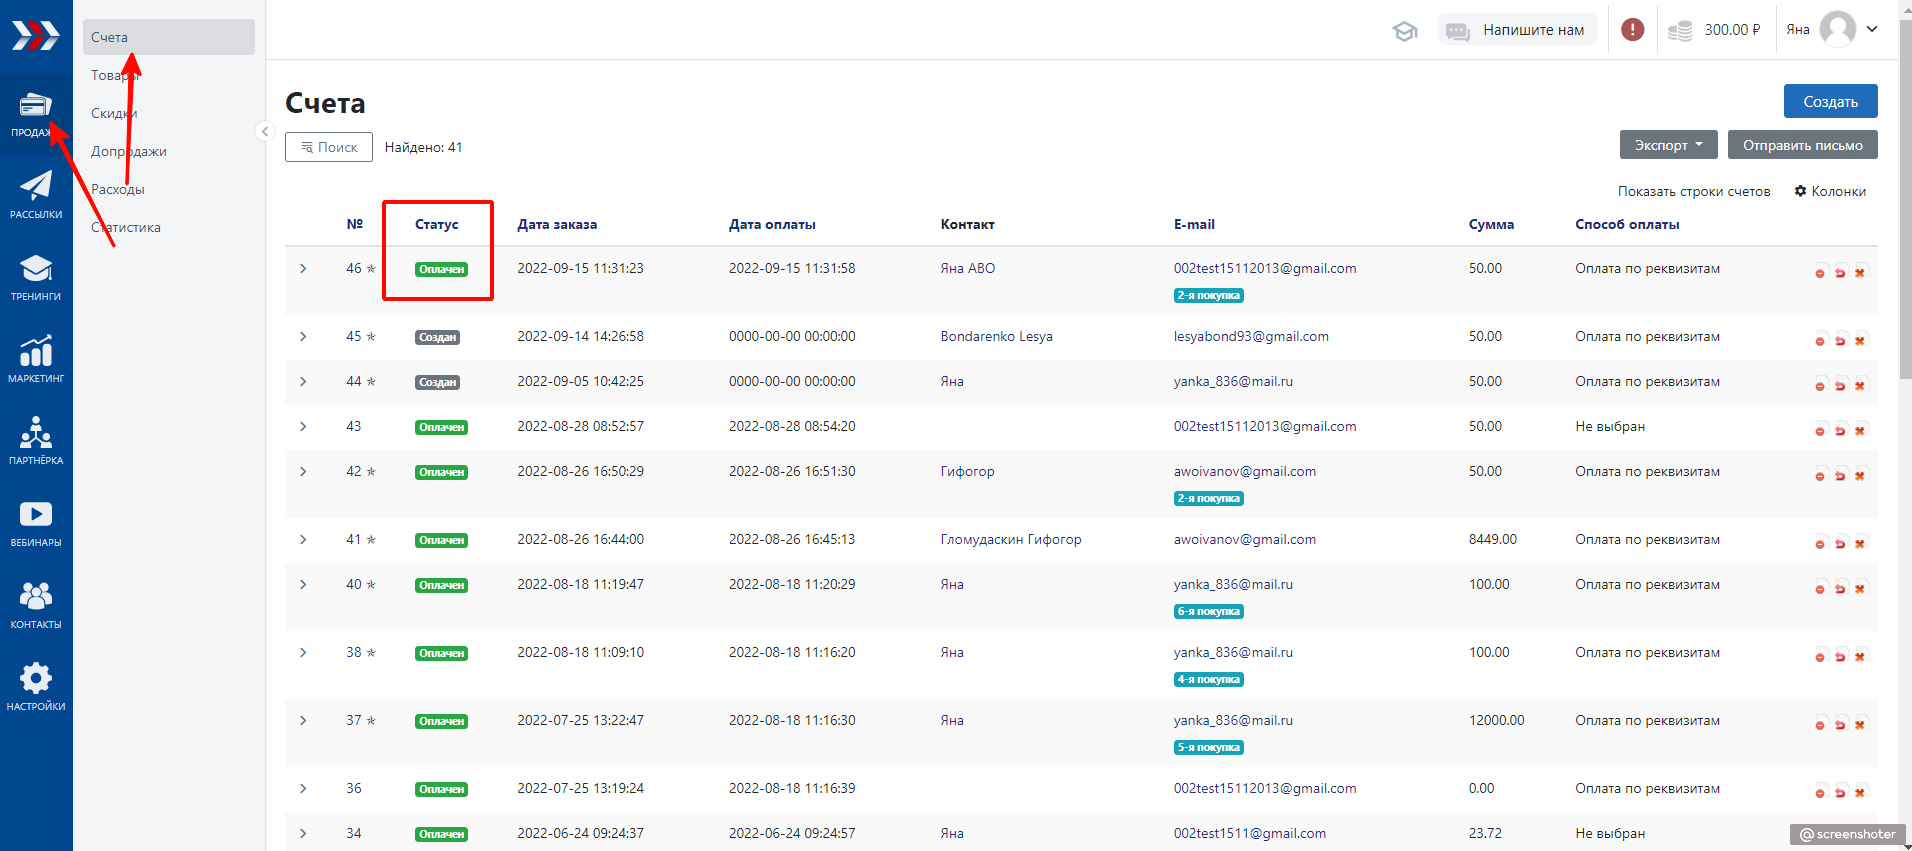
Task: Toggle the star next to order 45
Action: tap(371, 337)
